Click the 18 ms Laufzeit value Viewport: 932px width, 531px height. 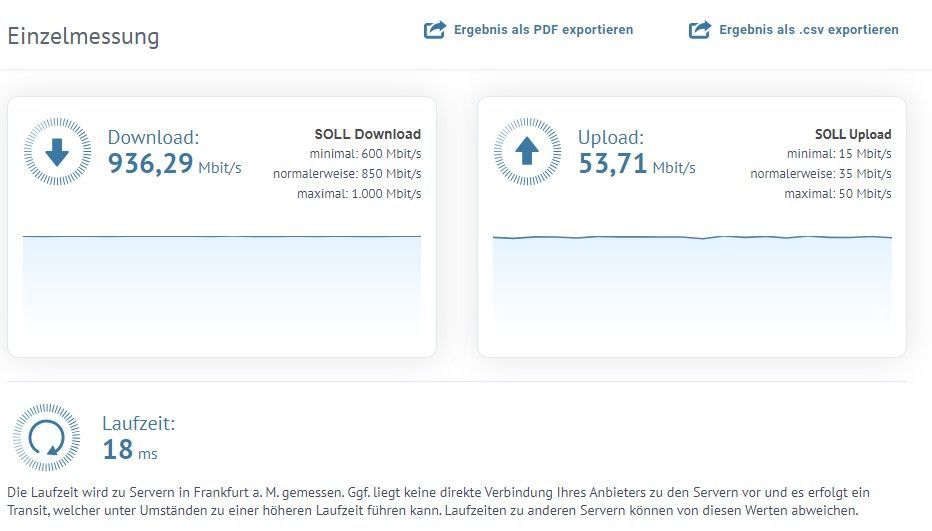point(130,450)
